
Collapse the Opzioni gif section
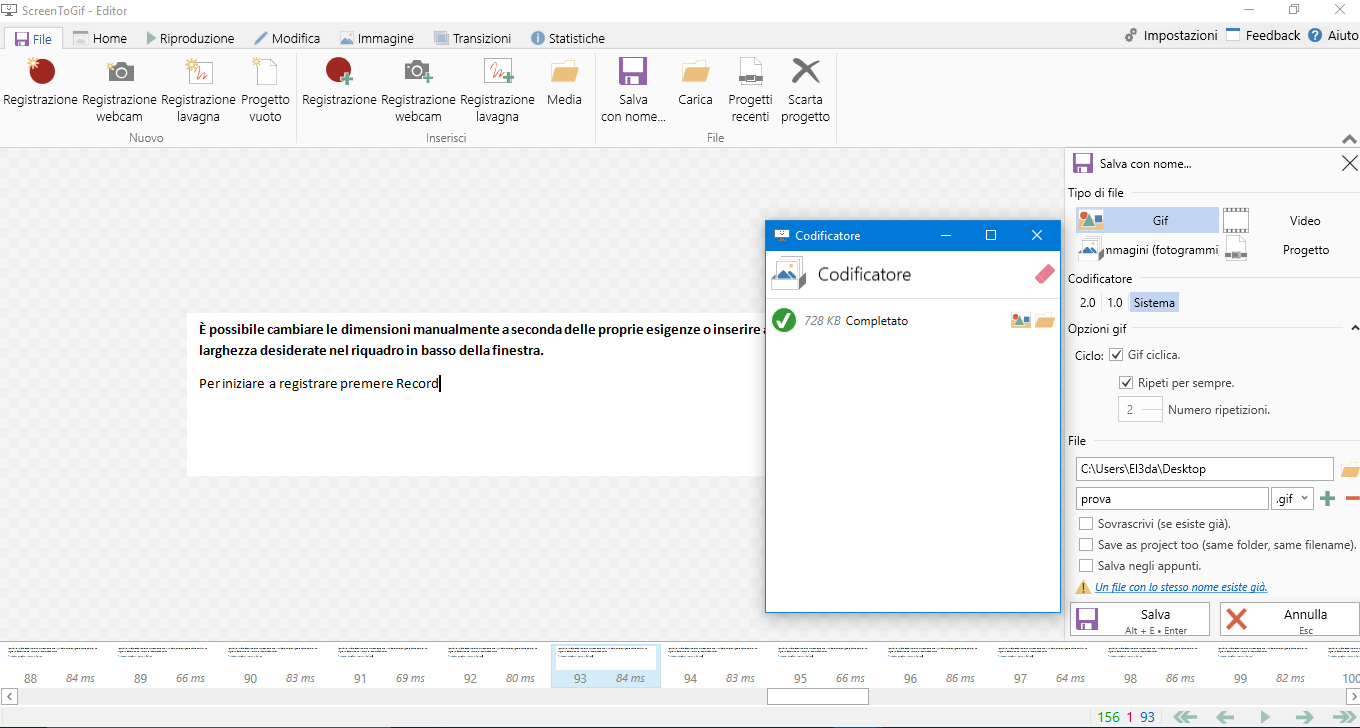tap(1355, 326)
